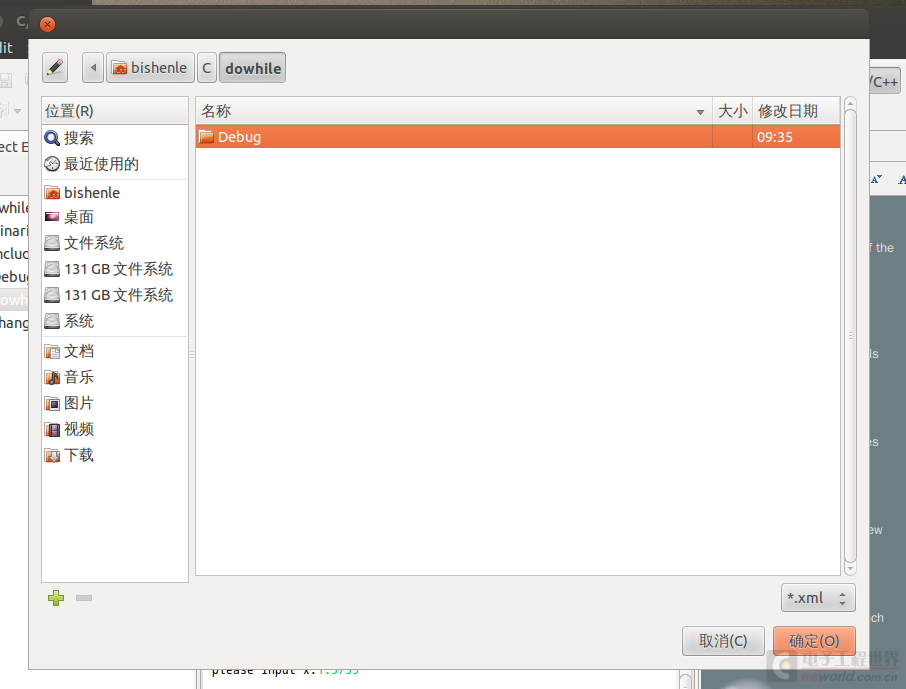Sort by Modified date (修改日期) column

point(796,111)
